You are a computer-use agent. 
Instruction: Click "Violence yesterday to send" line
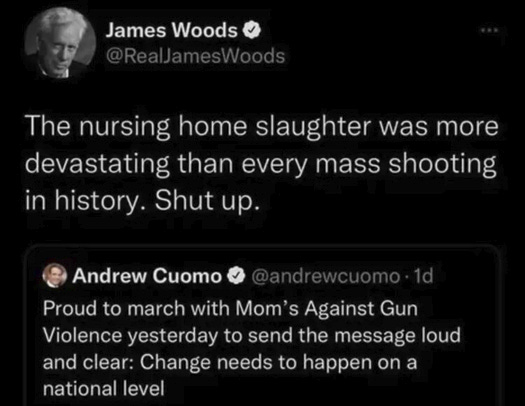point(252,335)
